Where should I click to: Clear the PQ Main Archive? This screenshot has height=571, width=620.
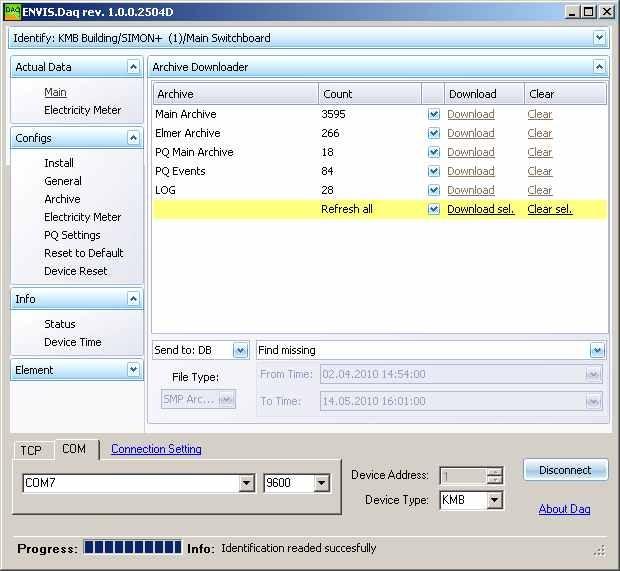[540, 152]
